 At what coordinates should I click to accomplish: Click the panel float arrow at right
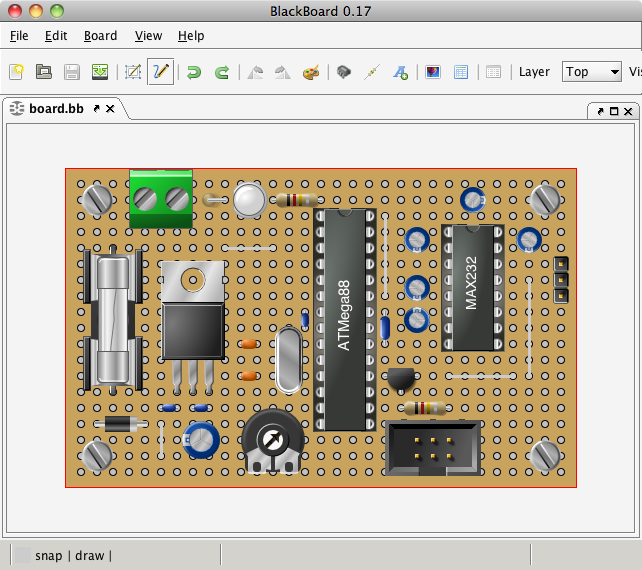coord(600,111)
